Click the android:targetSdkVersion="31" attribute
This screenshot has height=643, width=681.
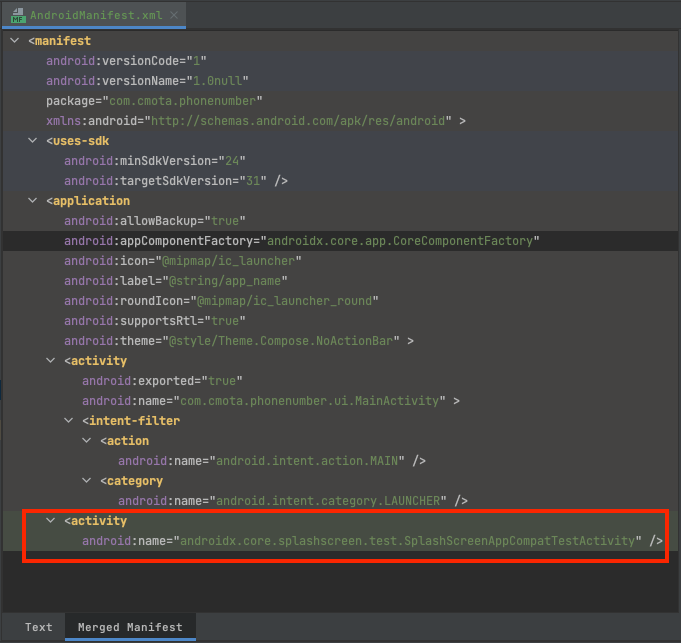click(x=176, y=181)
